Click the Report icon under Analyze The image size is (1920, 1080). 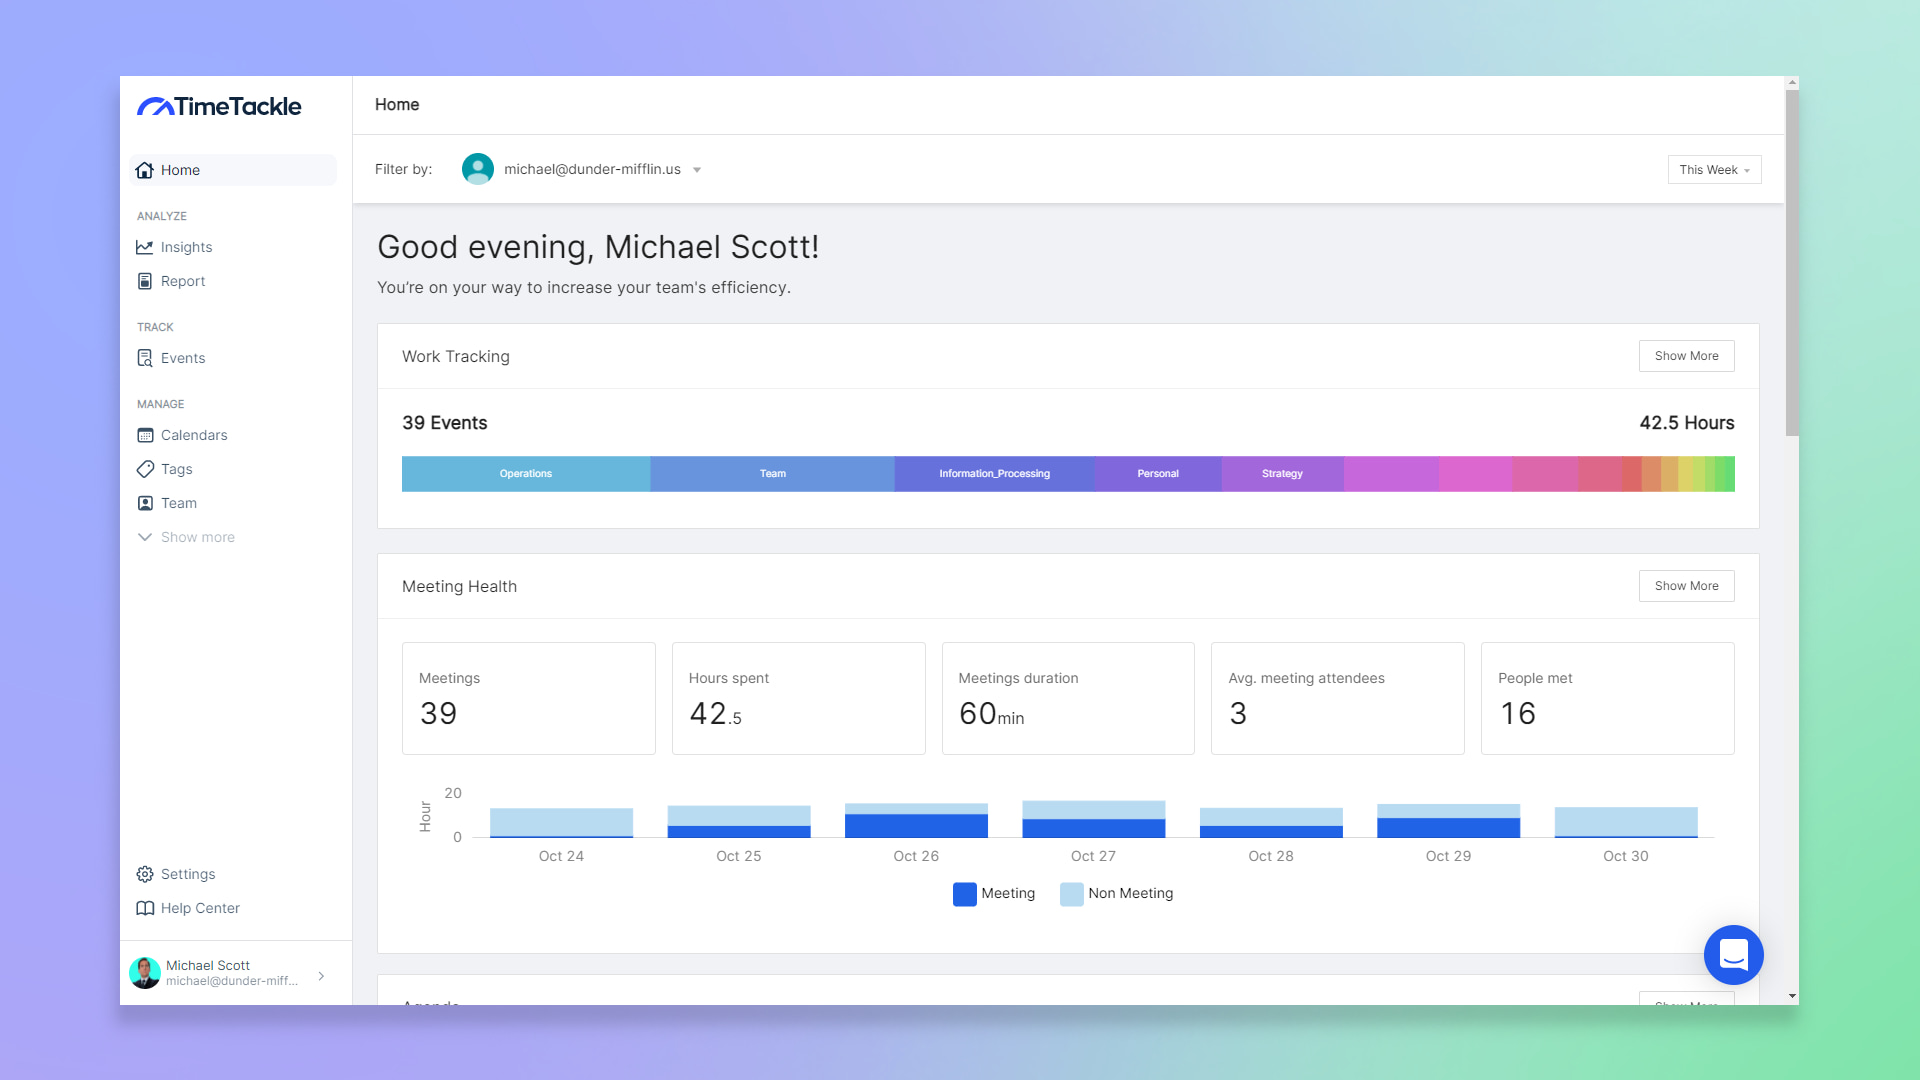(x=145, y=281)
